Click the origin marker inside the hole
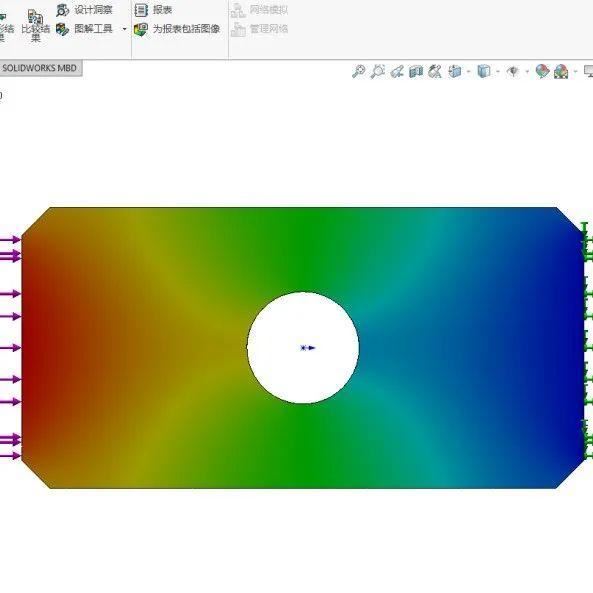Viewport: 593px width, 593px height. (x=307, y=348)
